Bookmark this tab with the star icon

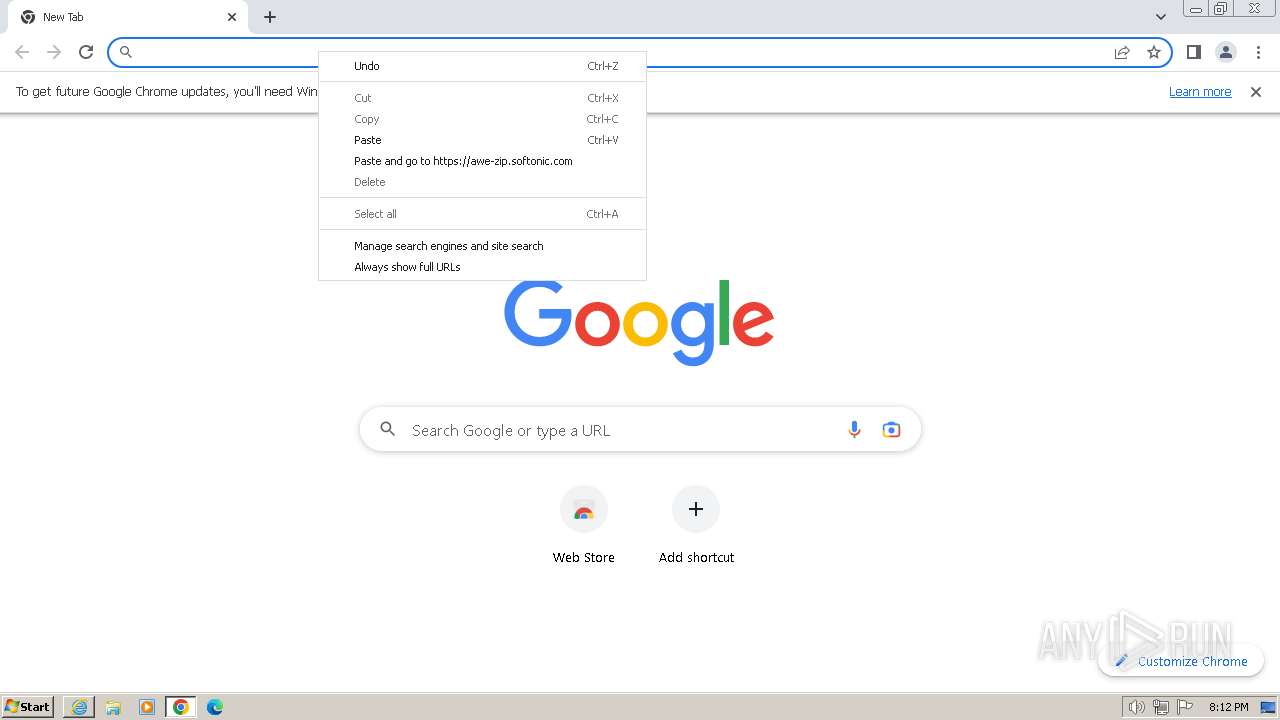tap(1154, 52)
